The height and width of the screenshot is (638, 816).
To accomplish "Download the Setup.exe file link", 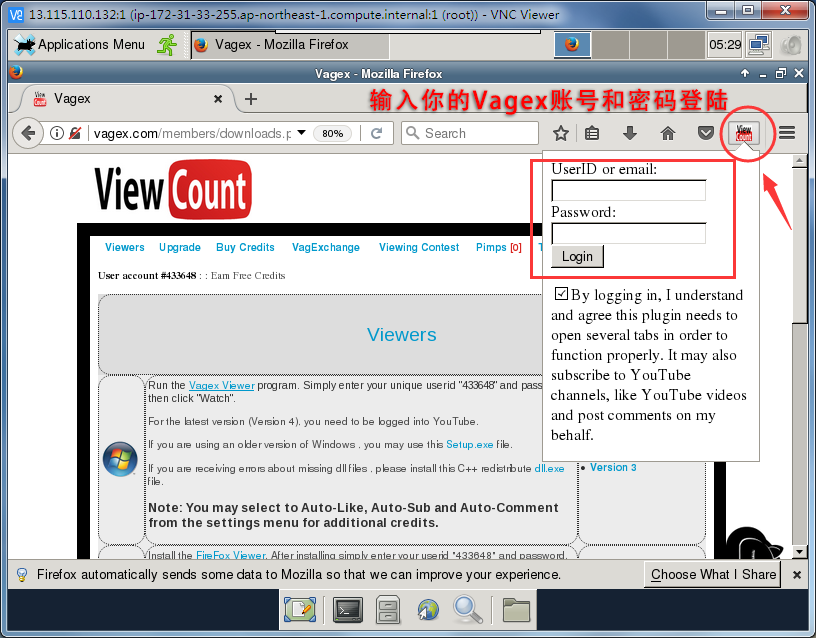I will click(x=469, y=444).
